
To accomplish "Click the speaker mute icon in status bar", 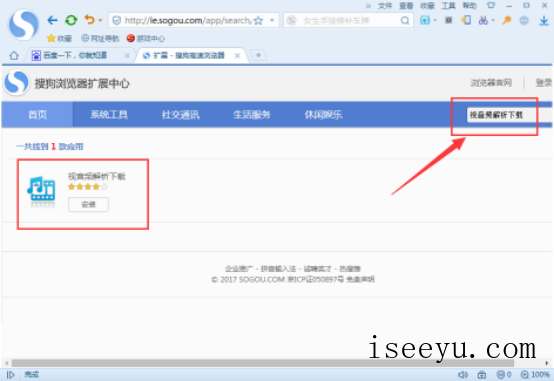I will point(463,374).
